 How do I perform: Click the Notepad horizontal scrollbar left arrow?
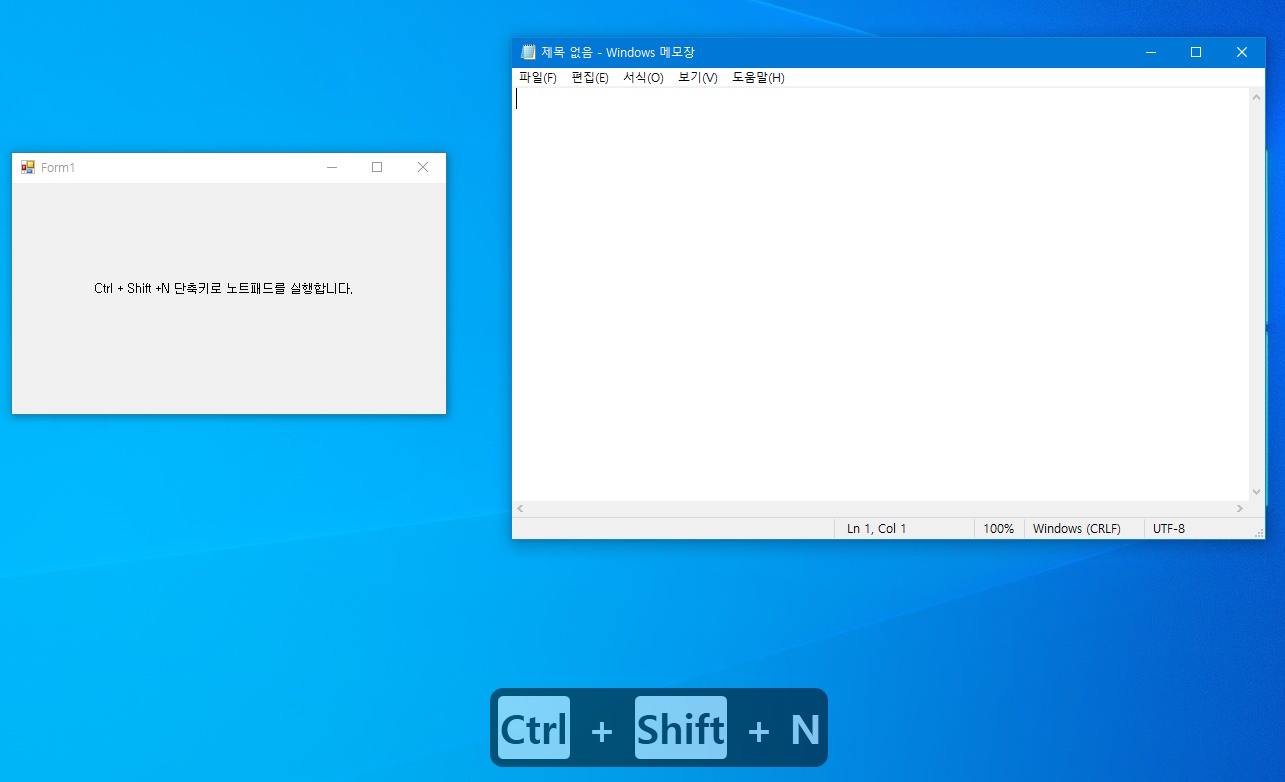(520, 509)
